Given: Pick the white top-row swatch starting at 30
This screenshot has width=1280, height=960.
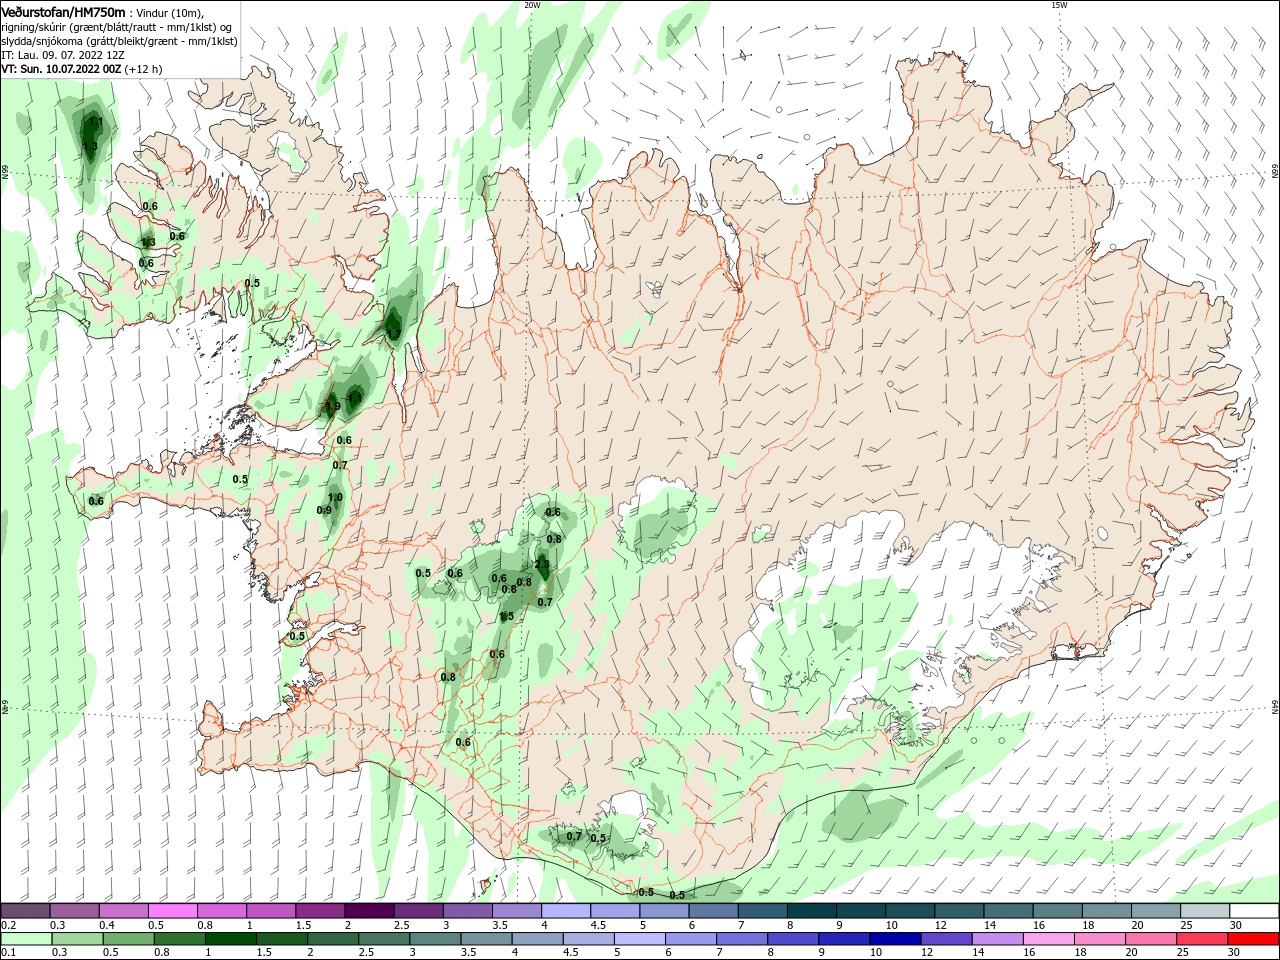Looking at the screenshot, I should 1254,910.
